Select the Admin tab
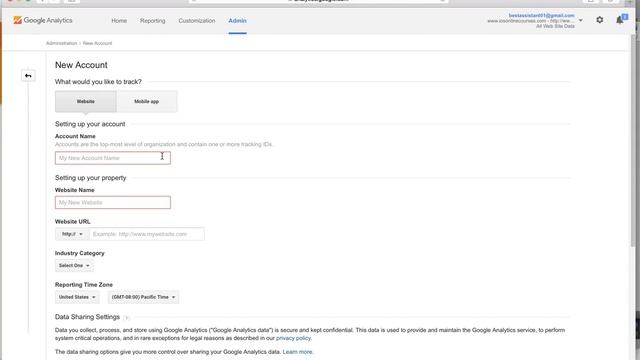Viewport: 640px width, 360px height. pyautogui.click(x=238, y=20)
